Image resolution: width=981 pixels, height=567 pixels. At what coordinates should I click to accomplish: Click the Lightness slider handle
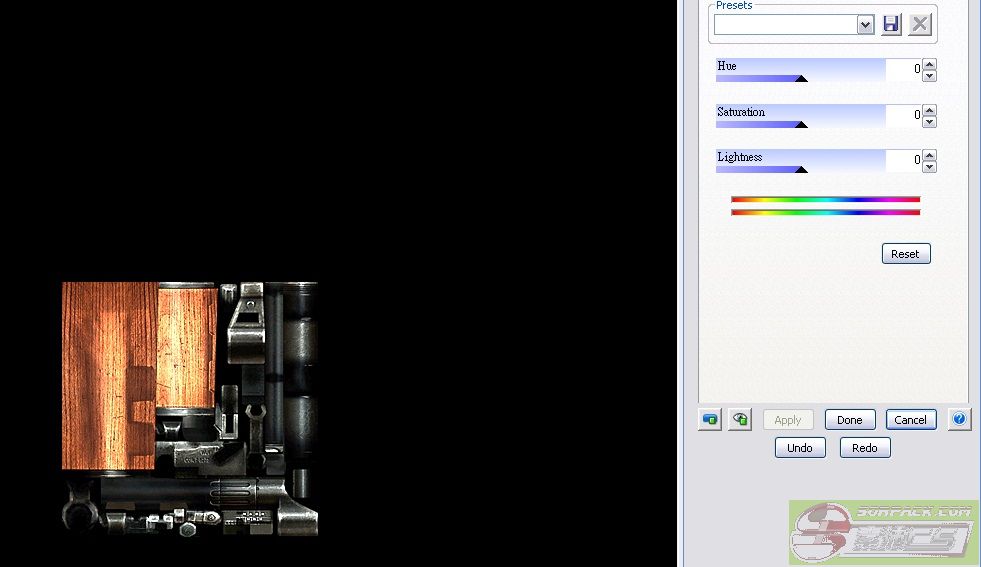tap(801, 170)
